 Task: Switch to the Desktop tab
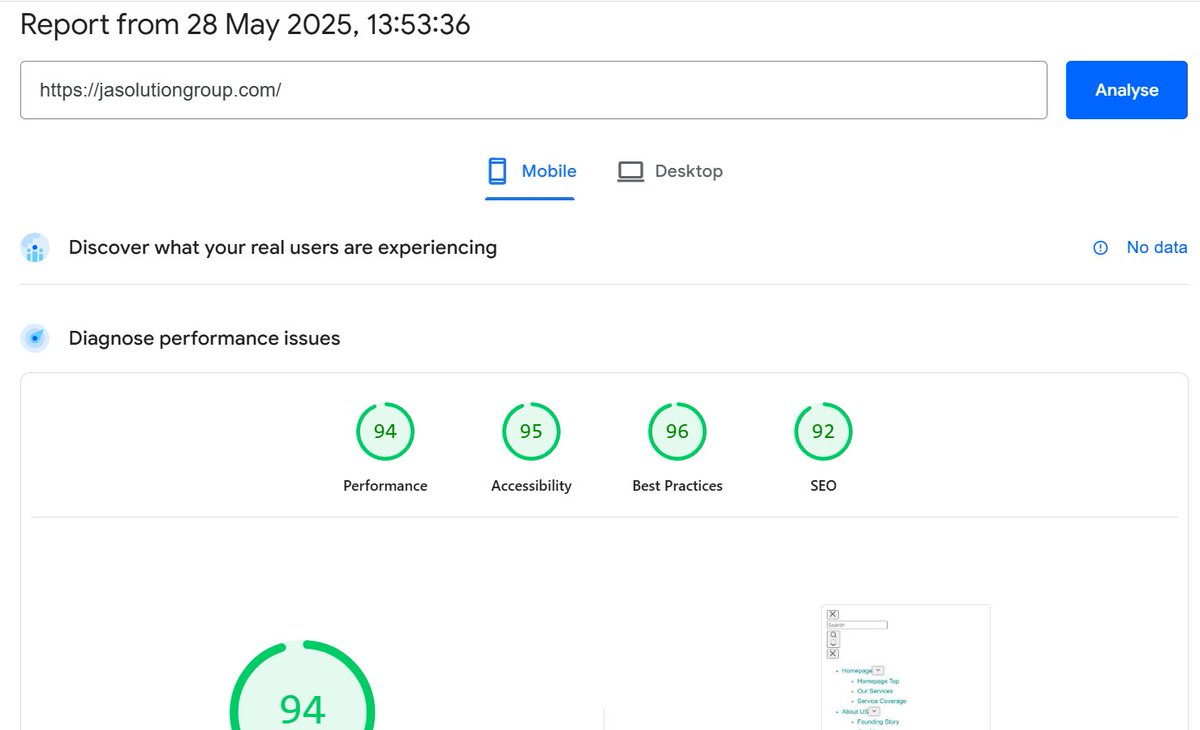pos(670,172)
